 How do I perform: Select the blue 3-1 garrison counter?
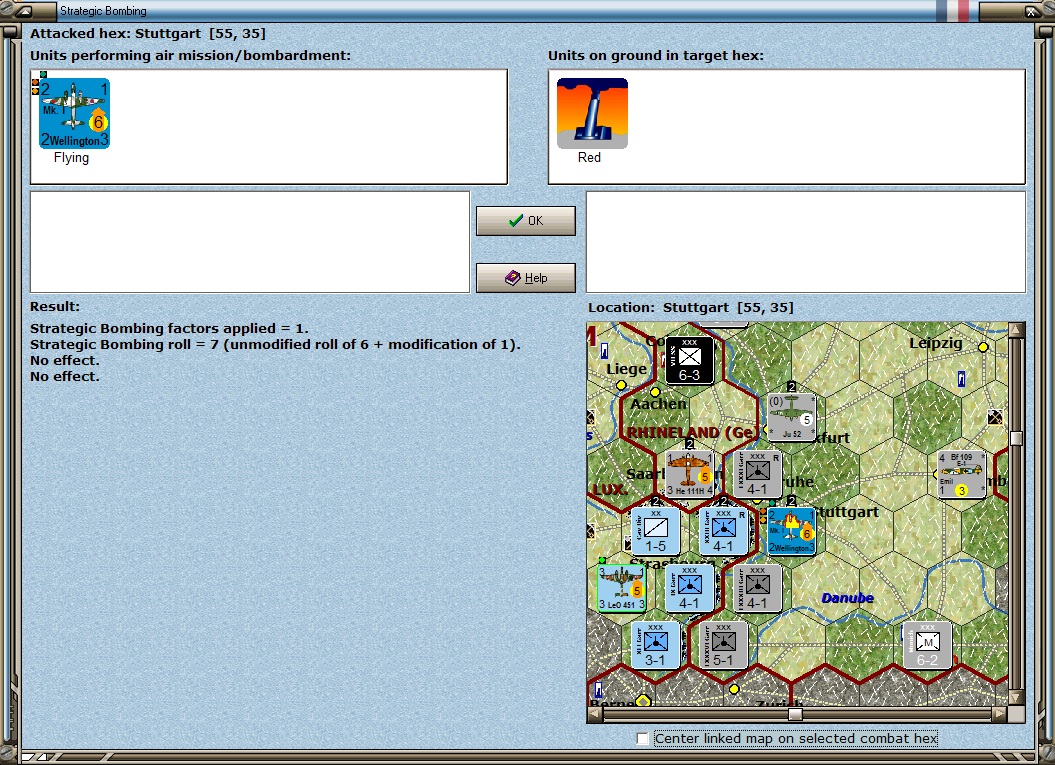pos(655,645)
